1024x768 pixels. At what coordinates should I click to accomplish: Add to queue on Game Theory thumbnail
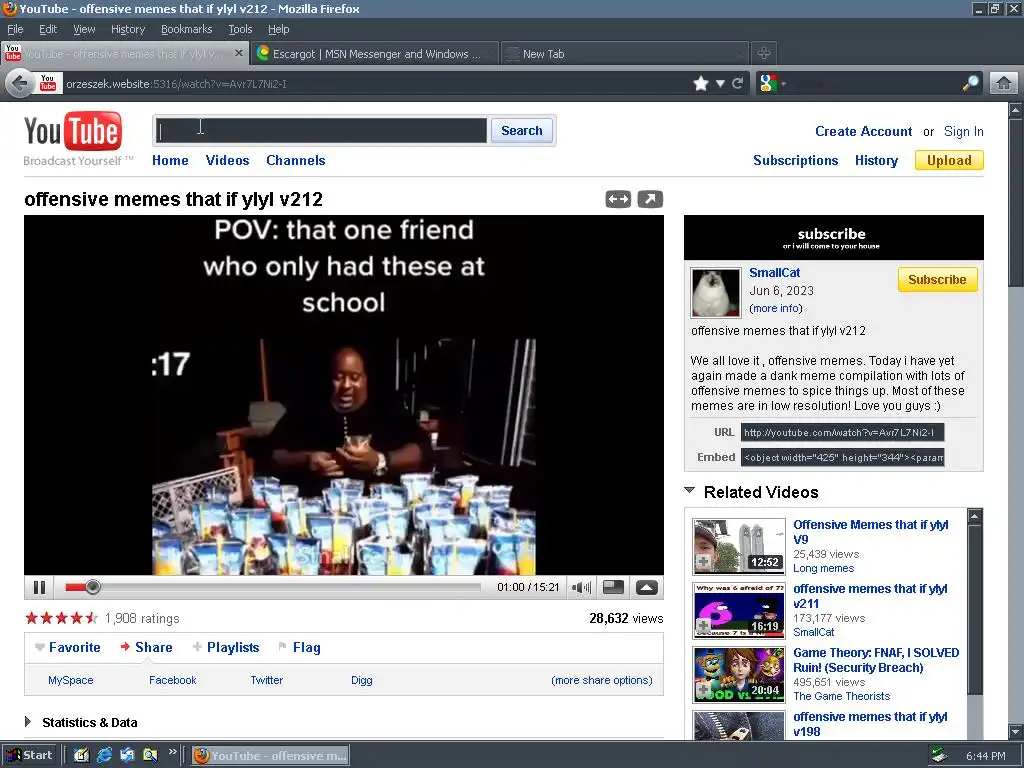pyautogui.click(x=703, y=690)
